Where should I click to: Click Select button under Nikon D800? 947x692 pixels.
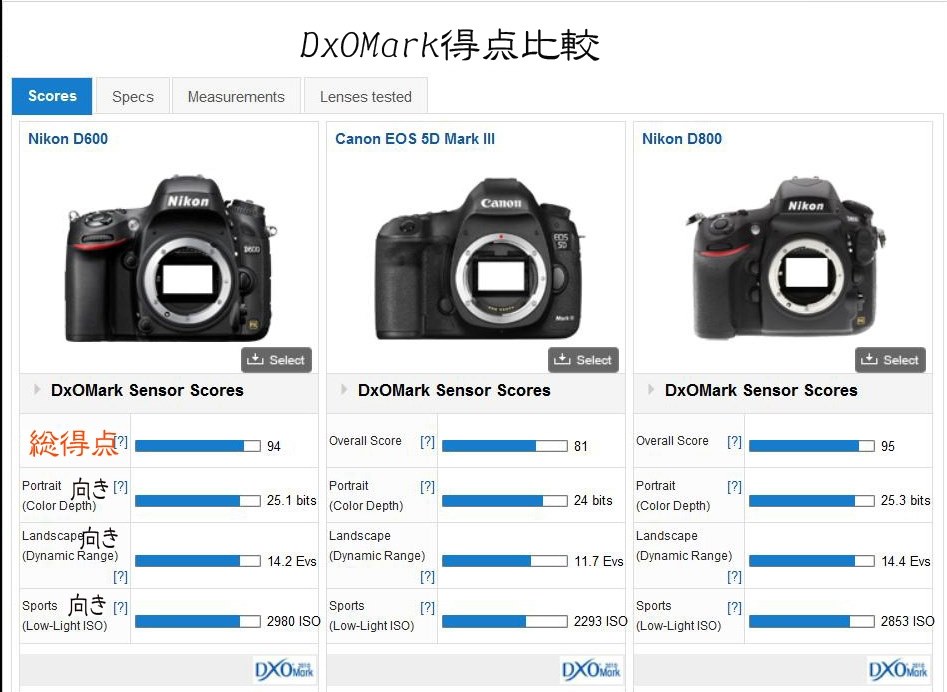tap(890, 360)
